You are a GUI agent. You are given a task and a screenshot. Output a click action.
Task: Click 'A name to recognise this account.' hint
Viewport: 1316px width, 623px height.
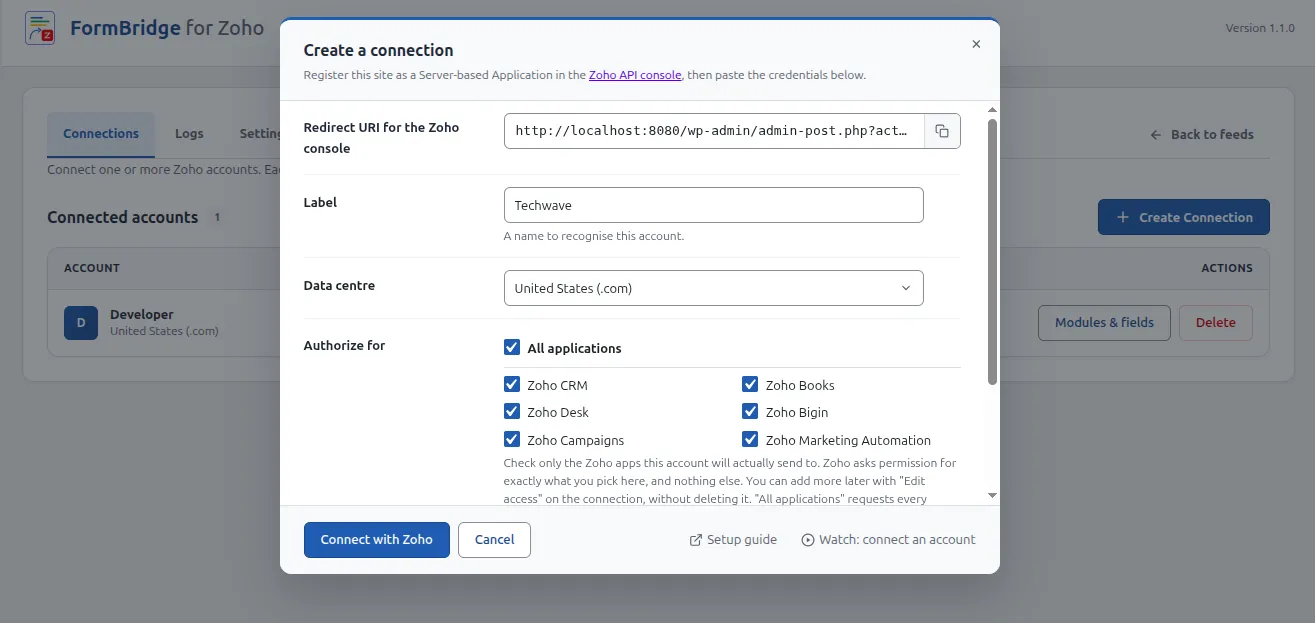coord(594,236)
